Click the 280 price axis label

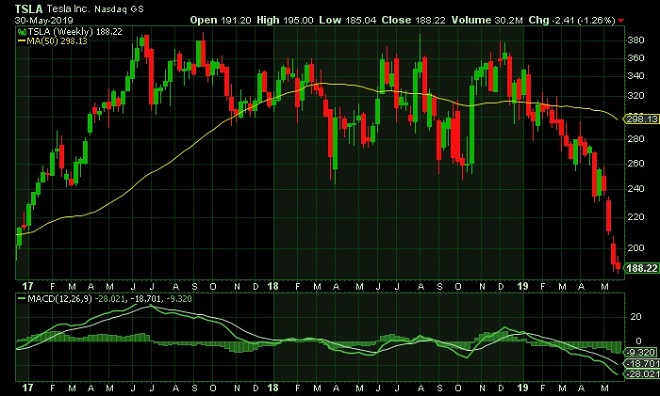point(636,139)
